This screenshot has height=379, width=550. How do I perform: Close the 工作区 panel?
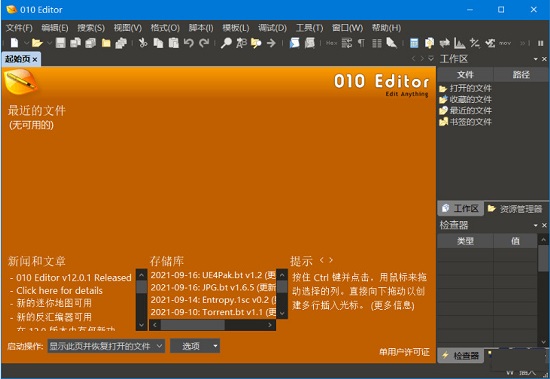(544, 59)
